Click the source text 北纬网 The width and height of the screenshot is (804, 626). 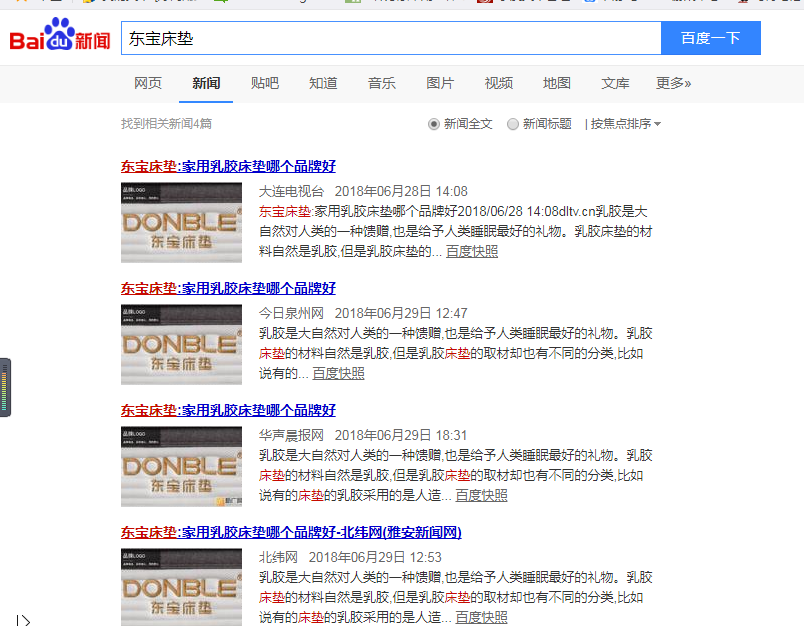tap(278, 558)
